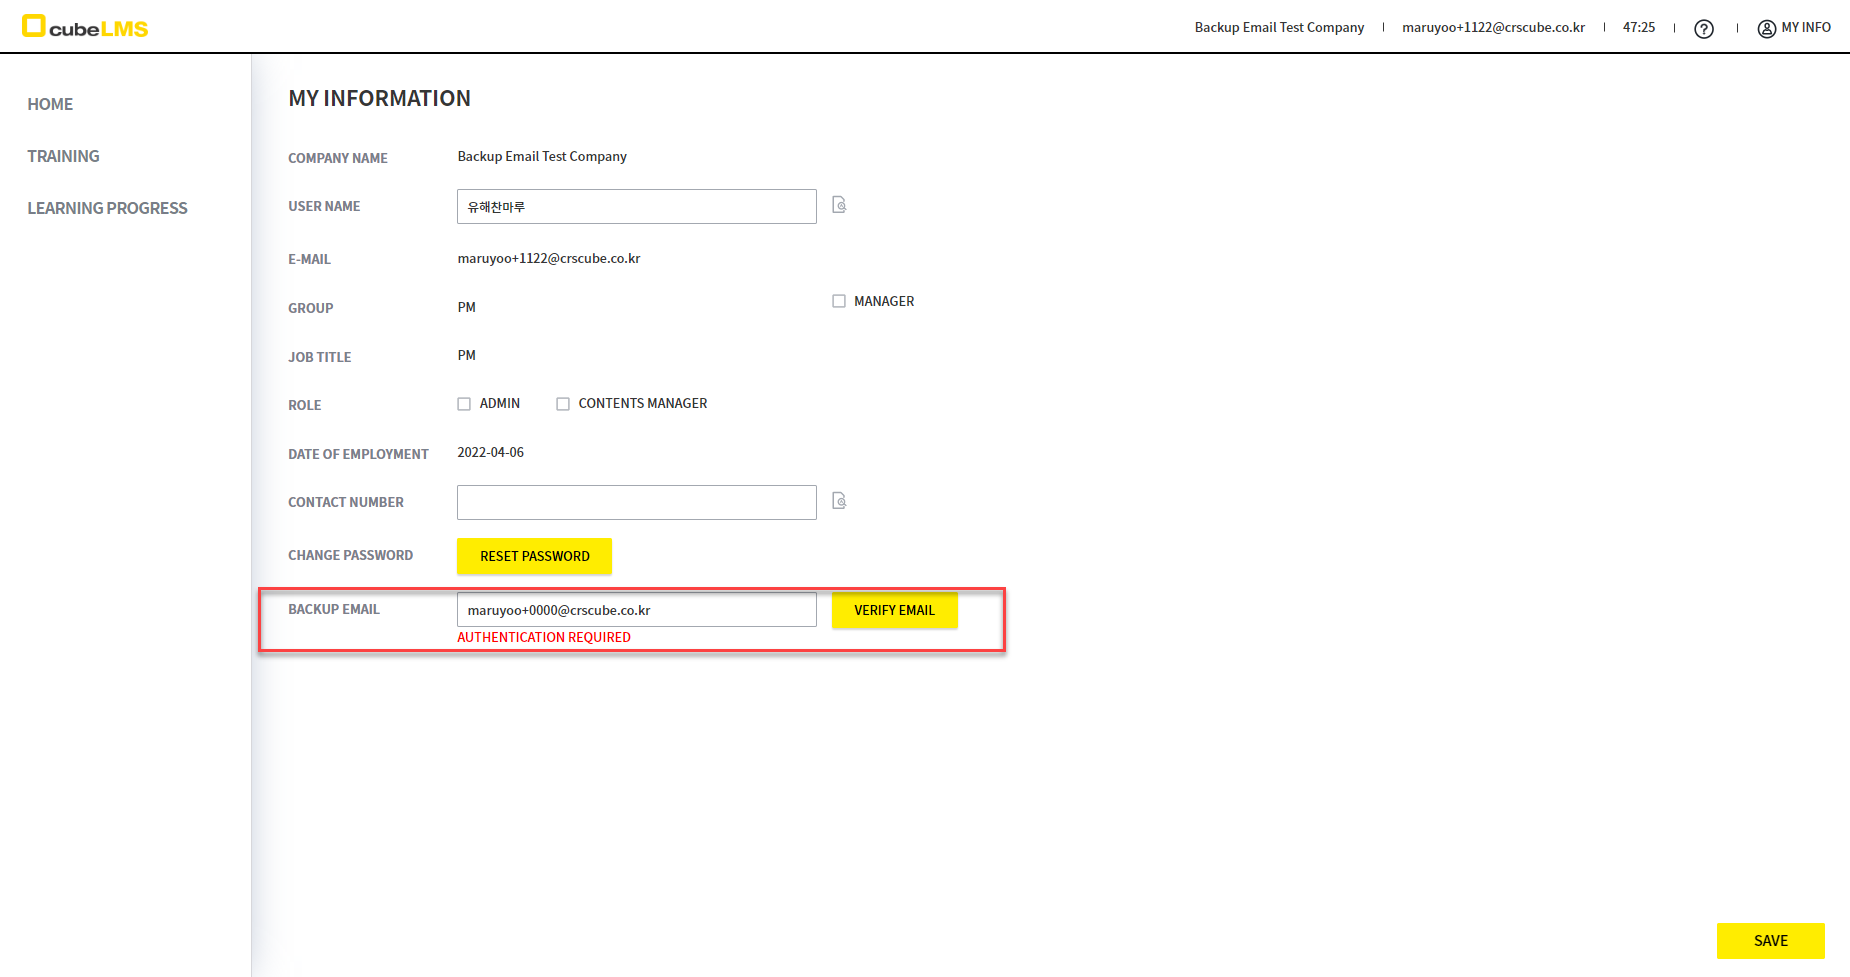Click the cubeLMS logo
The height and width of the screenshot is (977, 1850).
click(85, 27)
